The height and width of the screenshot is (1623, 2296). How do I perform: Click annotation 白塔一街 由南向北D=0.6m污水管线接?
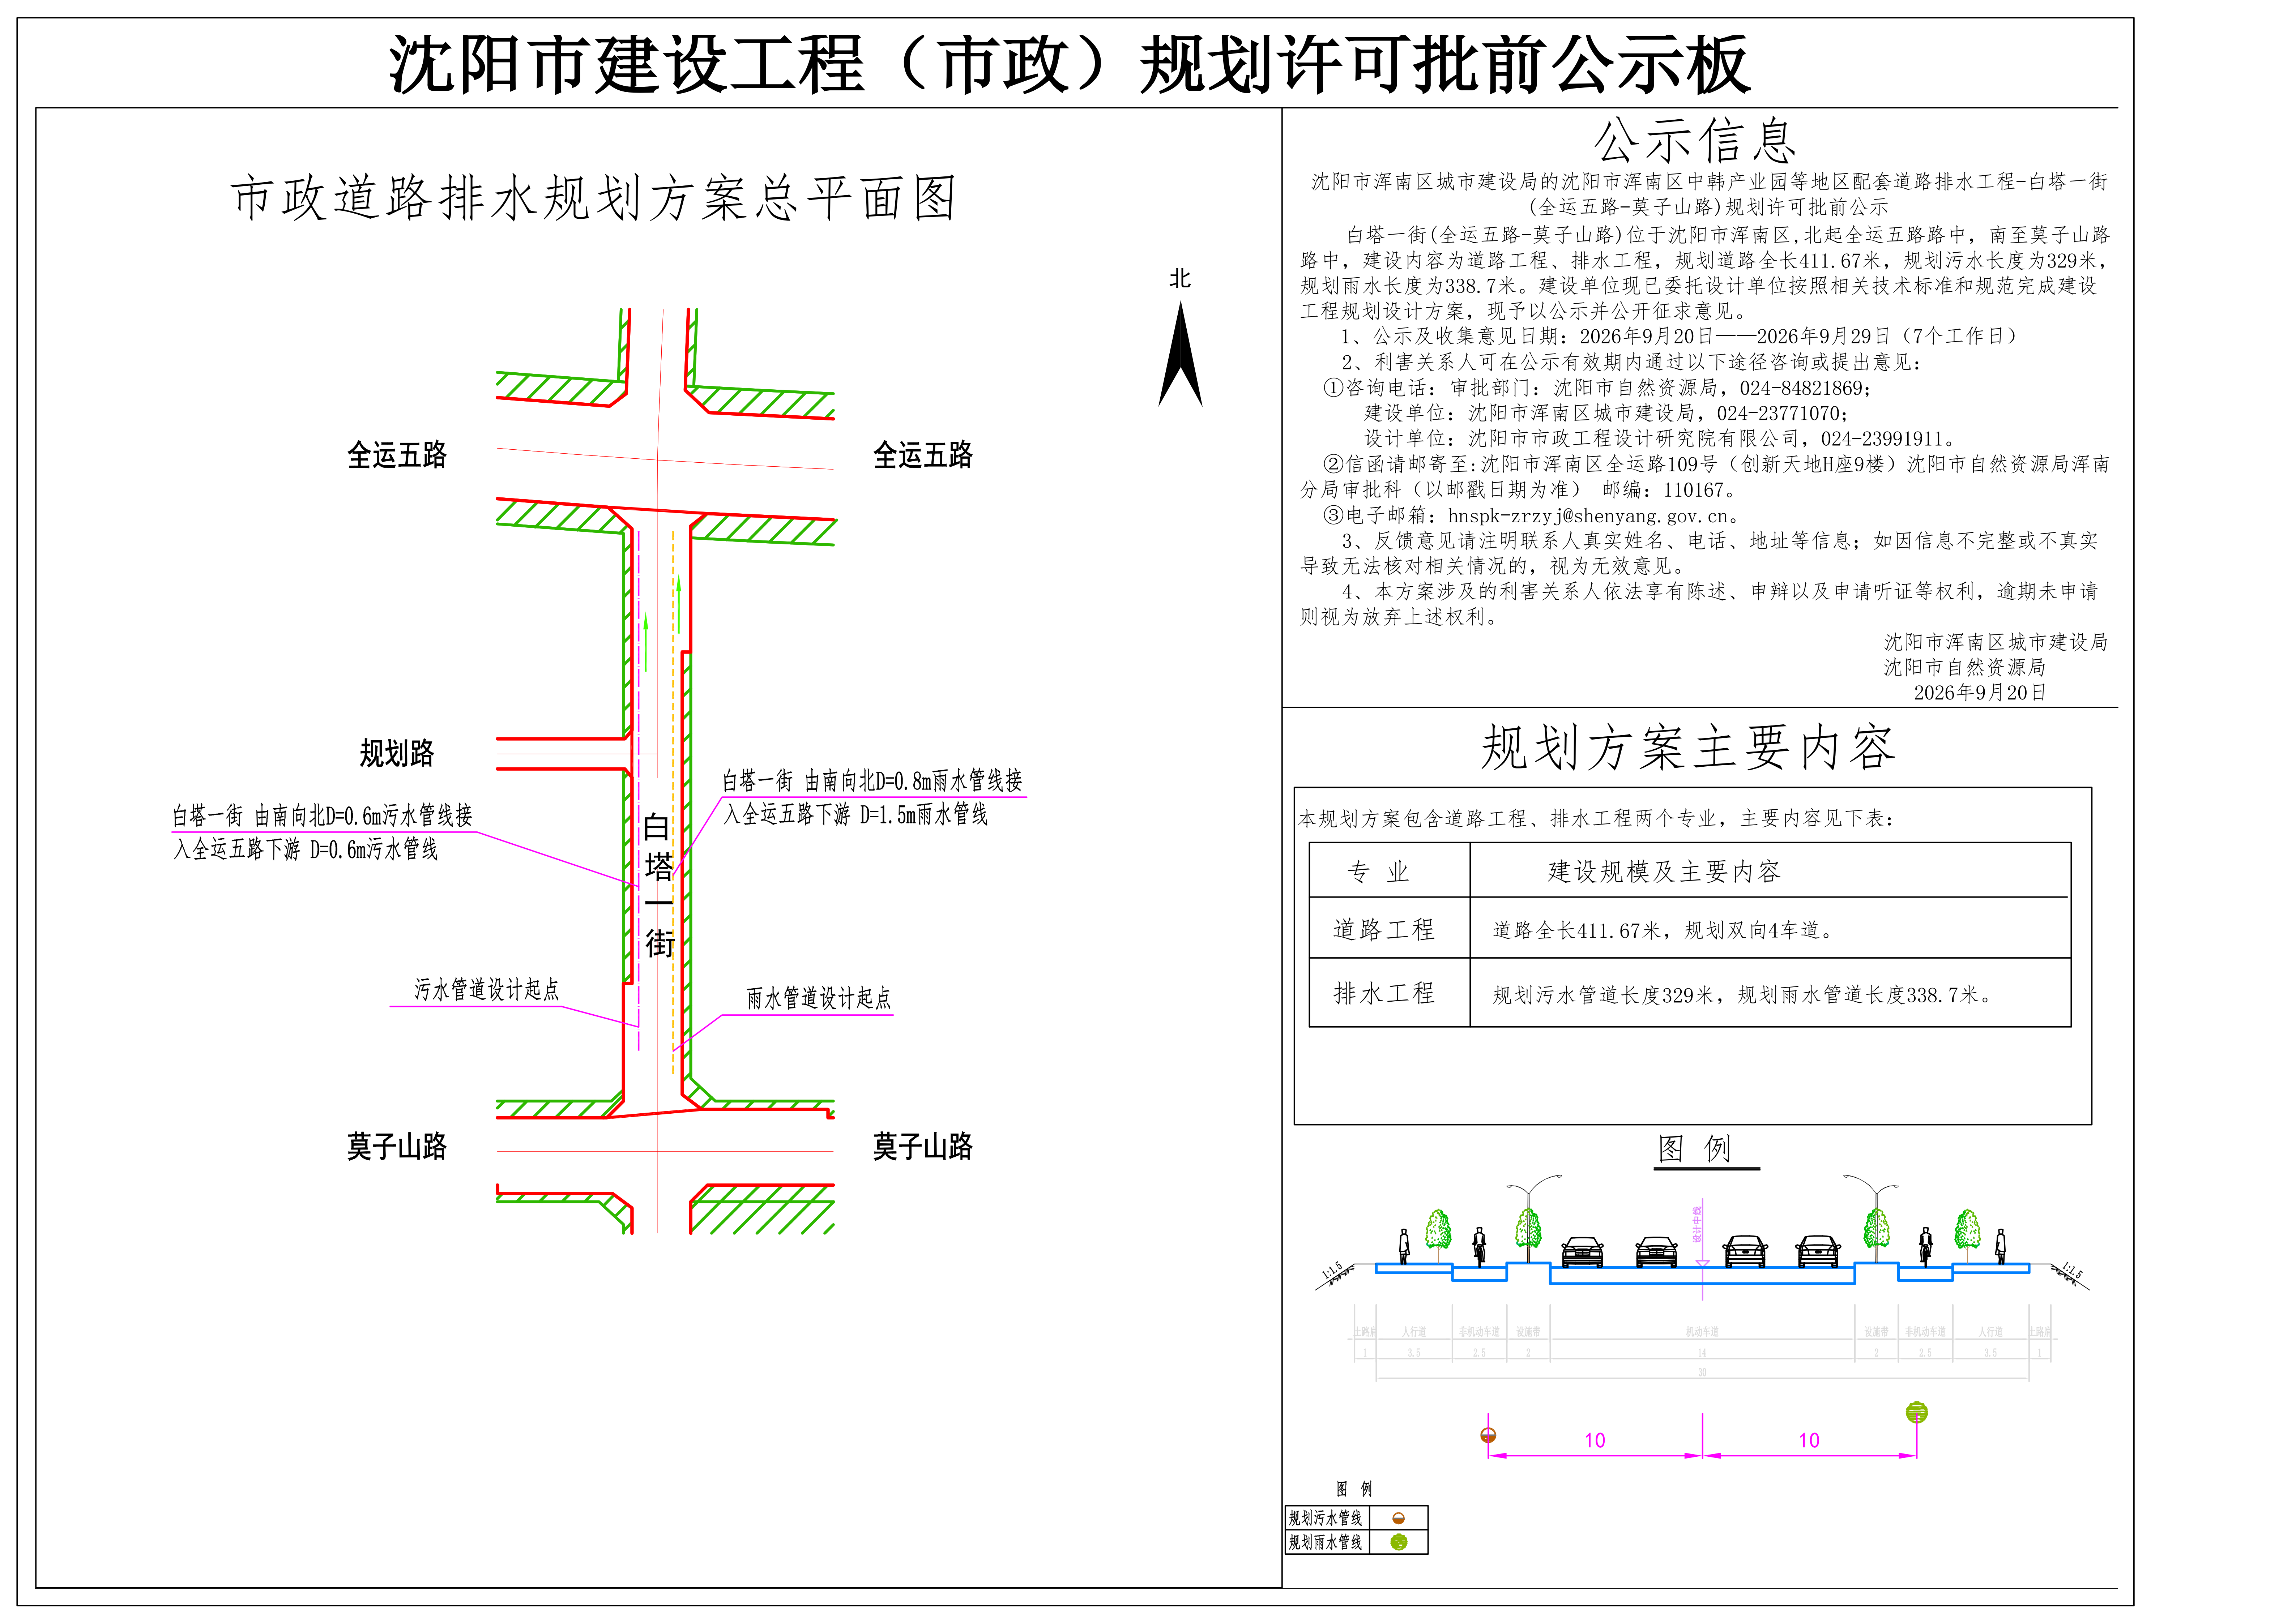(x=322, y=815)
